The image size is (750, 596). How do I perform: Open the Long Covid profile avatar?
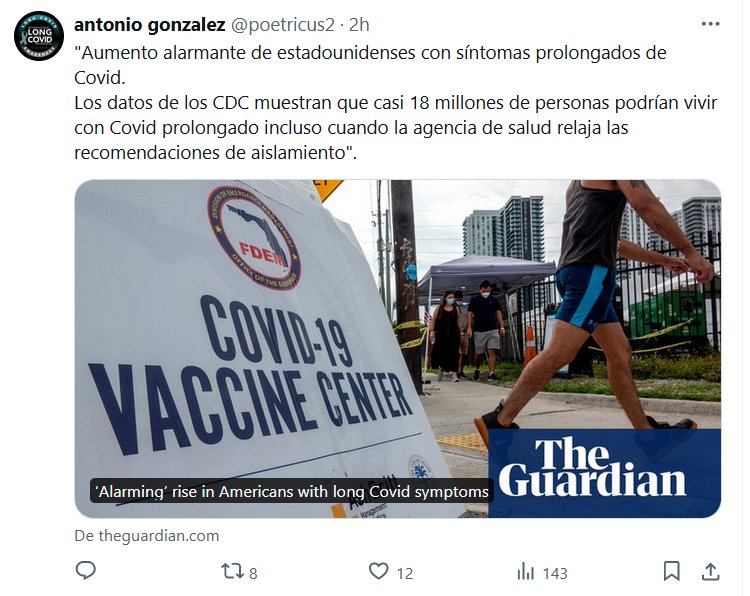tap(39, 36)
